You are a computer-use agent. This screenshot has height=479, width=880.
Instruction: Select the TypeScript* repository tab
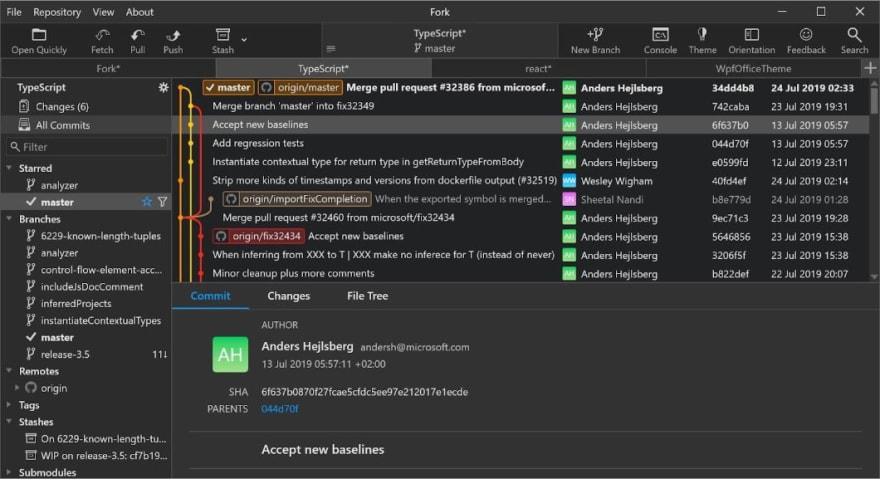pos(323,69)
